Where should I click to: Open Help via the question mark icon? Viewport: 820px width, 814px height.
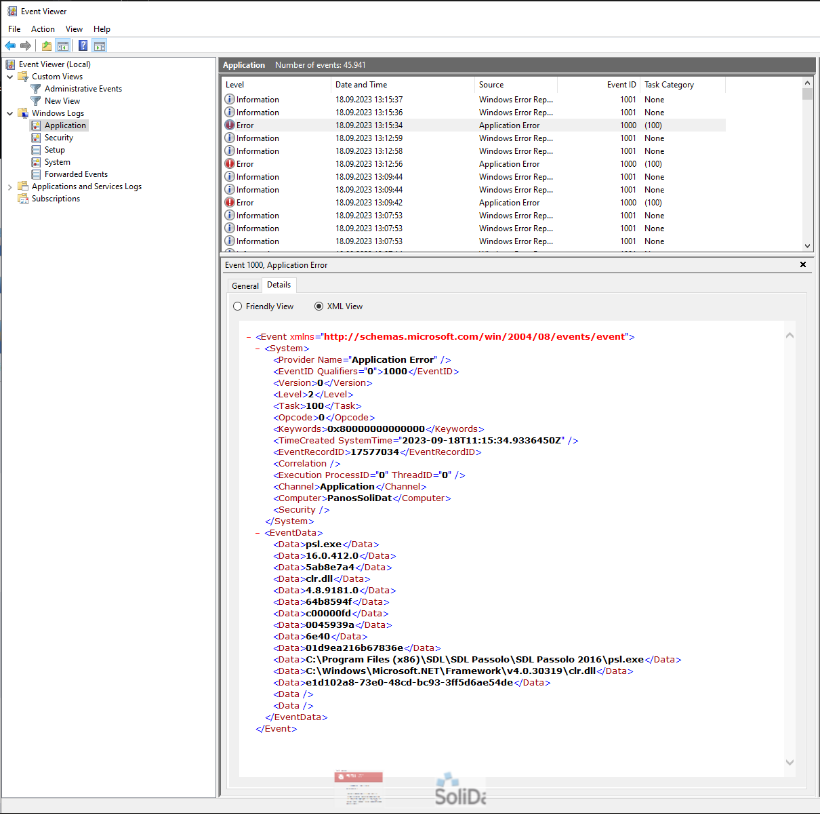[83, 46]
